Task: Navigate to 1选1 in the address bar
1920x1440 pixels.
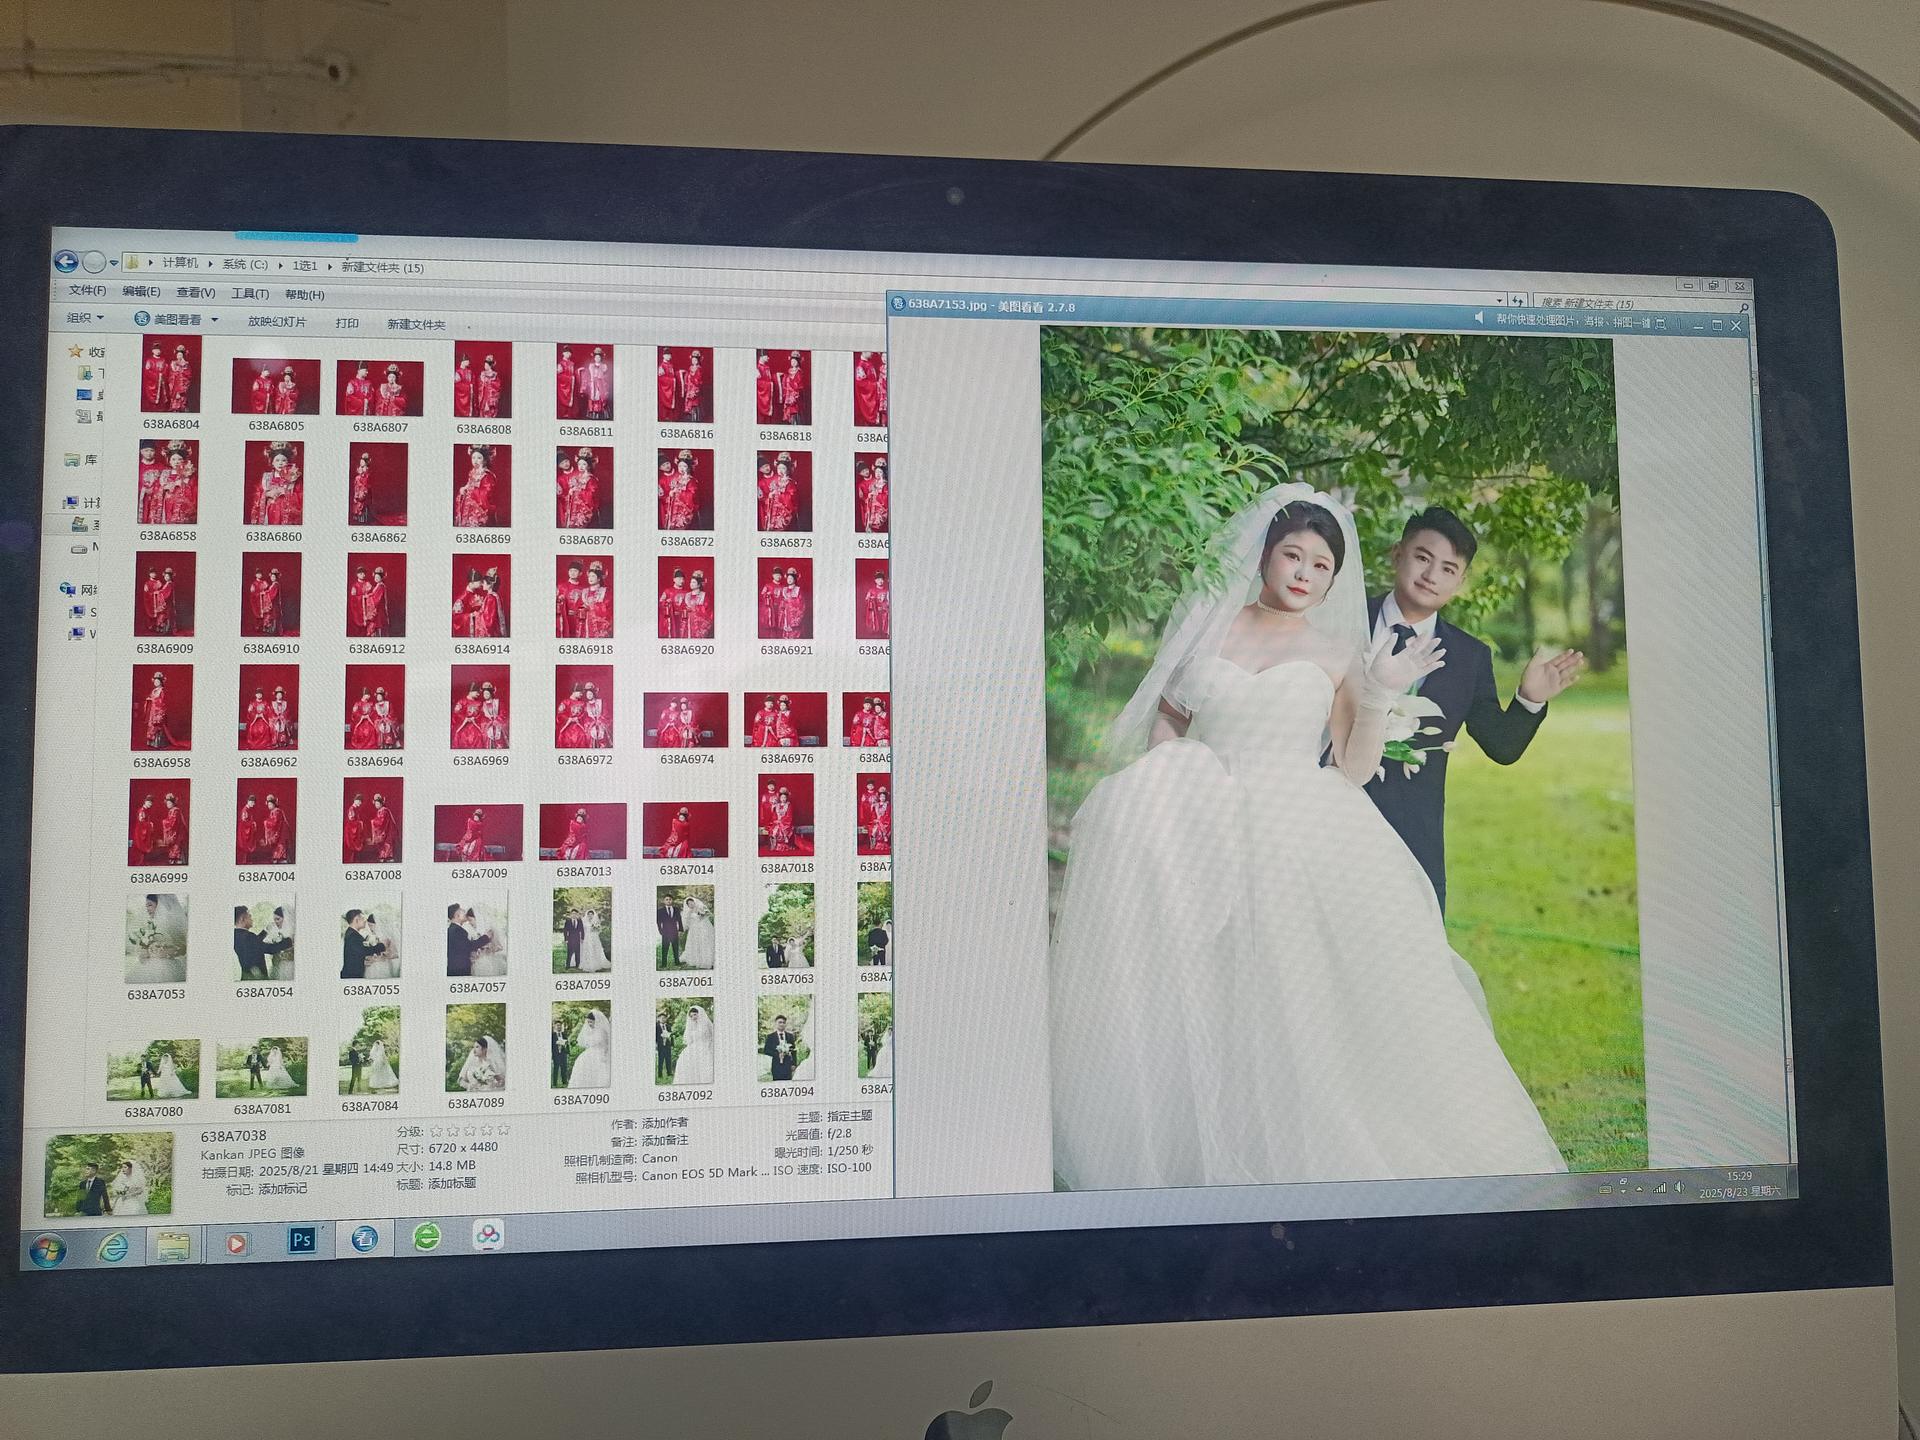Action: tap(305, 266)
